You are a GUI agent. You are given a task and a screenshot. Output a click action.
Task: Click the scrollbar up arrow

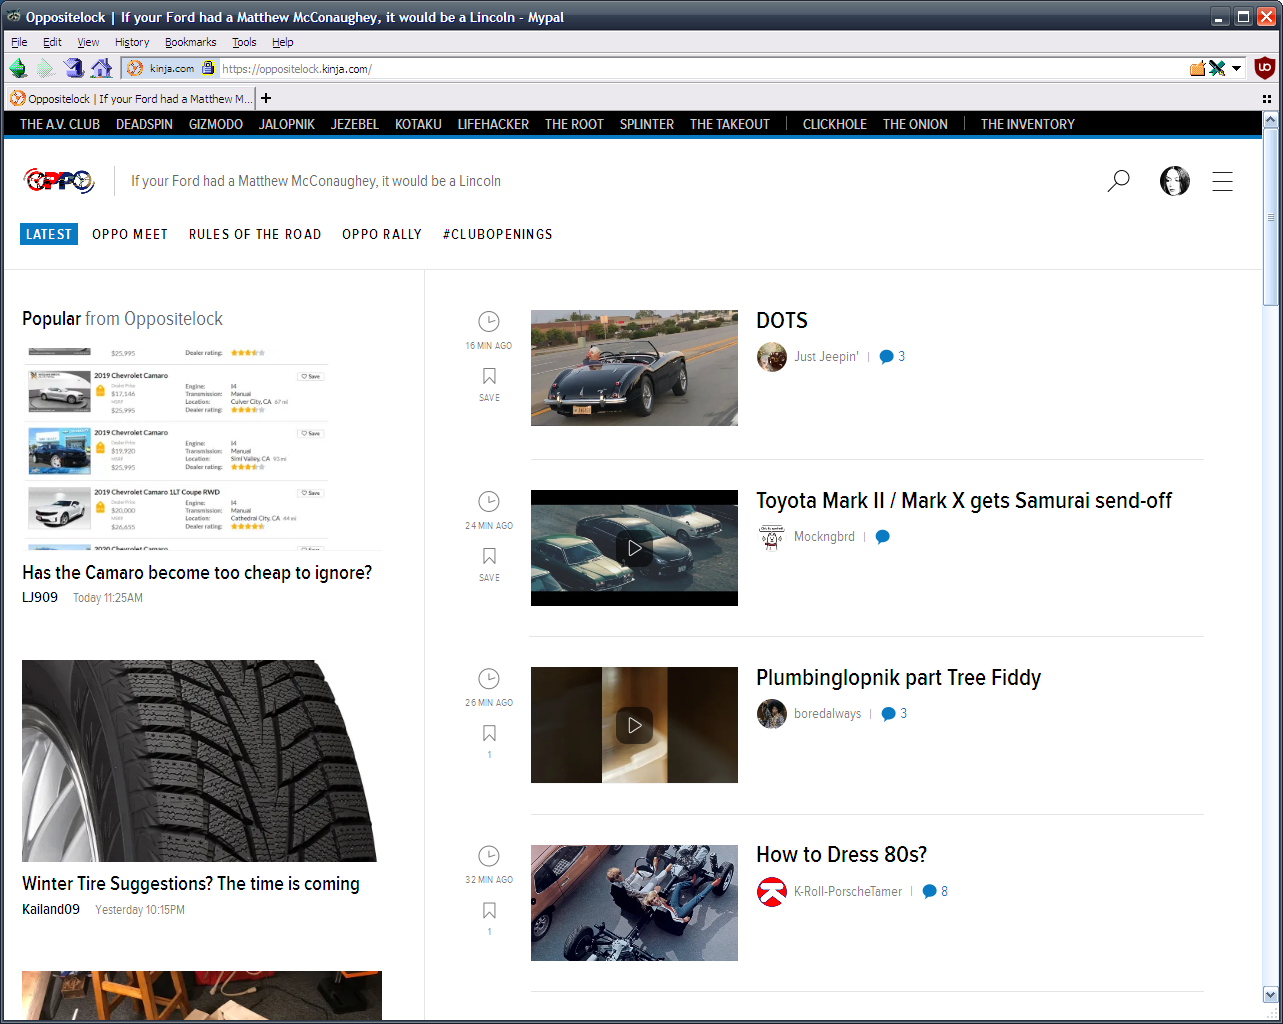coord(1271,119)
